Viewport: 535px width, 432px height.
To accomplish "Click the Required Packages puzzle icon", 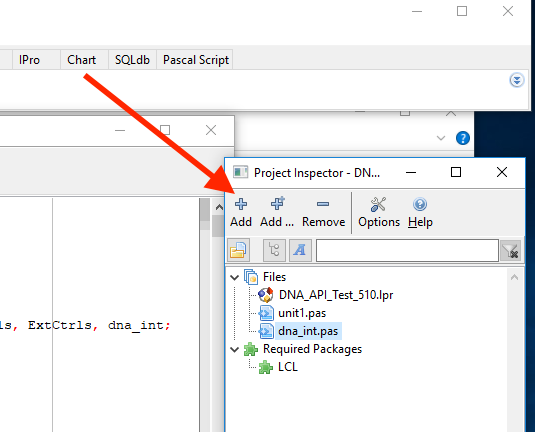I will (x=251, y=349).
